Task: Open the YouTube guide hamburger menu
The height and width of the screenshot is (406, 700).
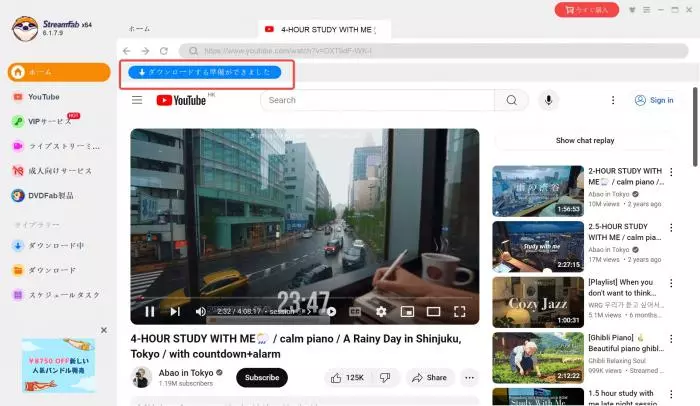Action: point(137,100)
